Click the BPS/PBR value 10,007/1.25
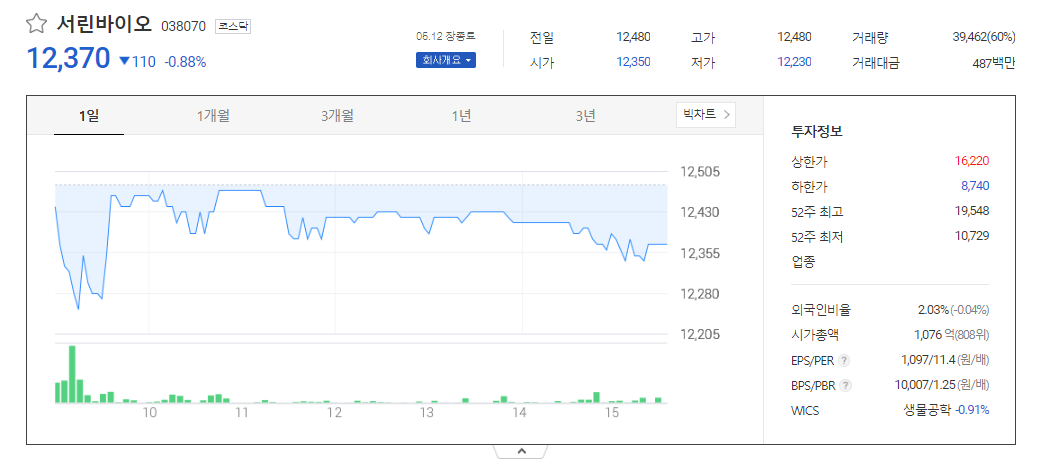 (925, 385)
